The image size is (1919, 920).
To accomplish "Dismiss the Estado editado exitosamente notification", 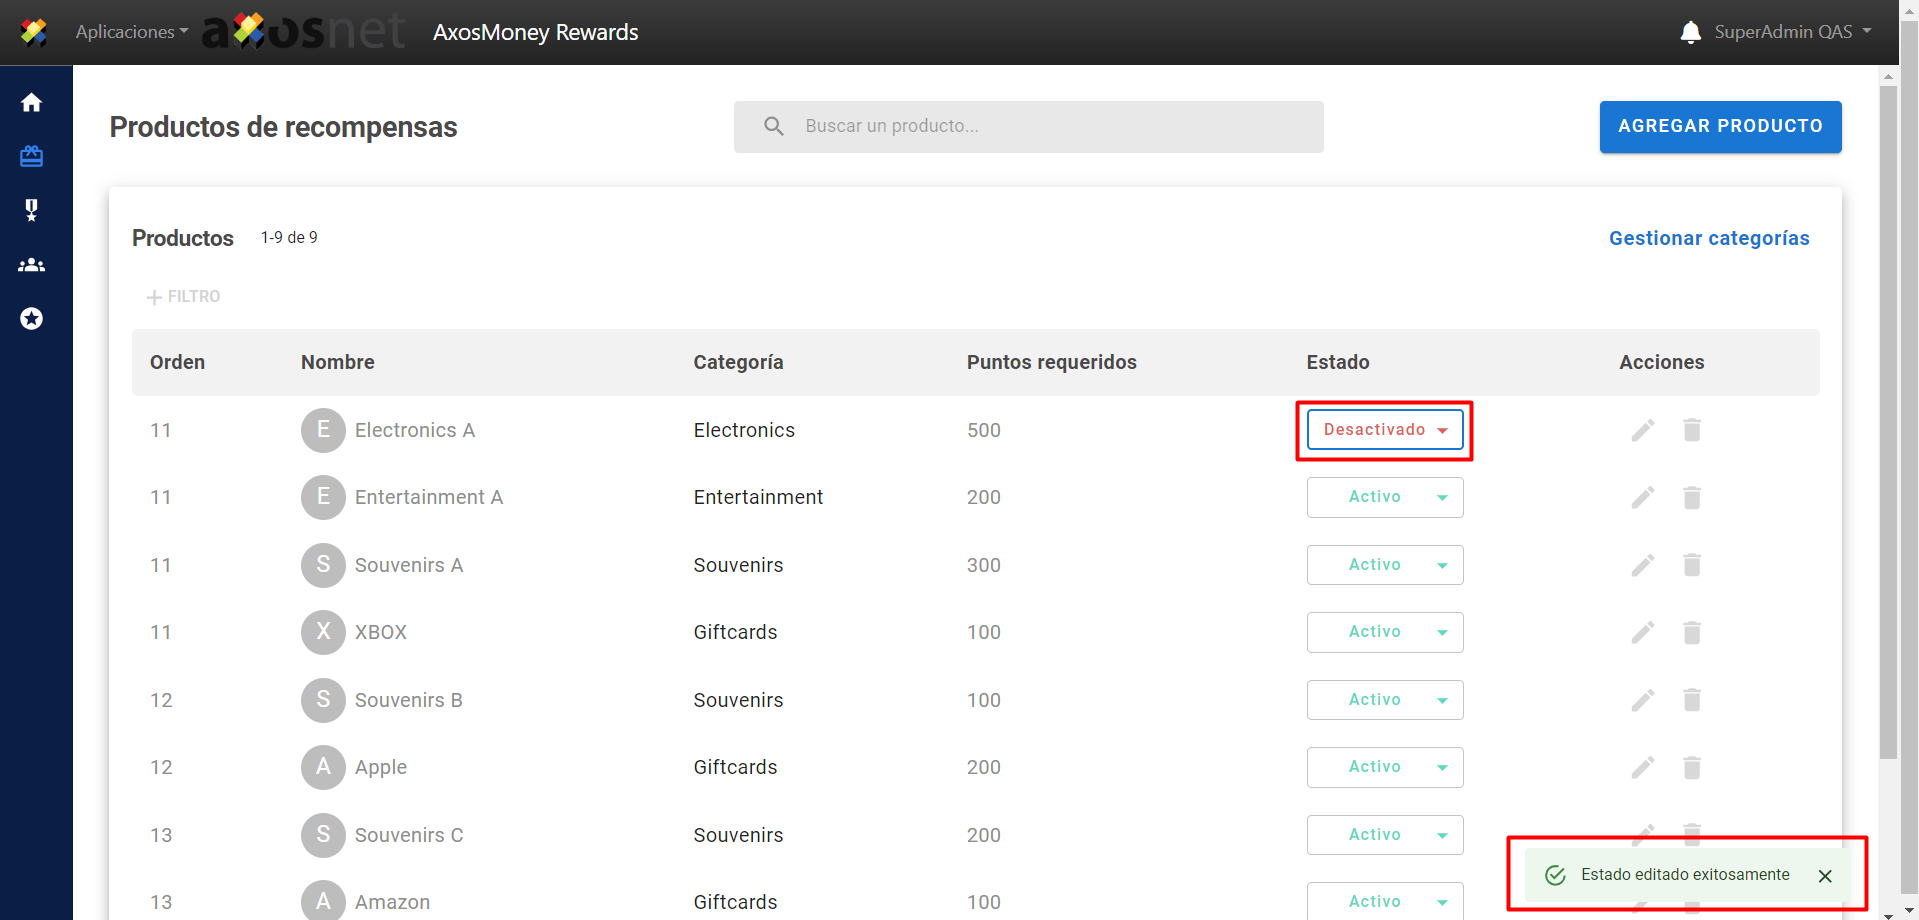I will [1824, 876].
